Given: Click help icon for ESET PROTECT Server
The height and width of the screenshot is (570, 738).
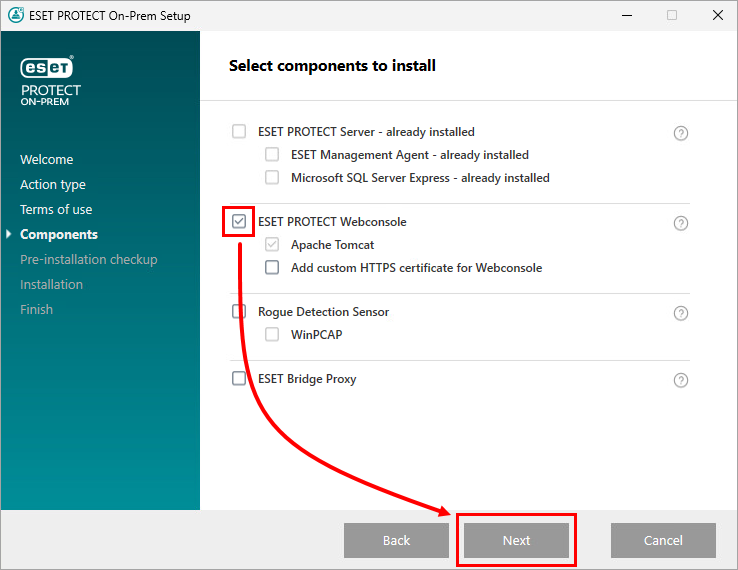Looking at the screenshot, I should [681, 133].
